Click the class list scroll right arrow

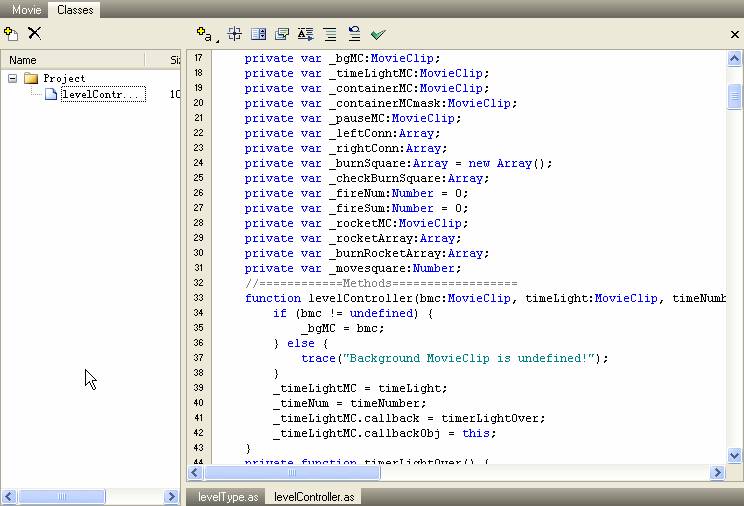click(x=171, y=497)
